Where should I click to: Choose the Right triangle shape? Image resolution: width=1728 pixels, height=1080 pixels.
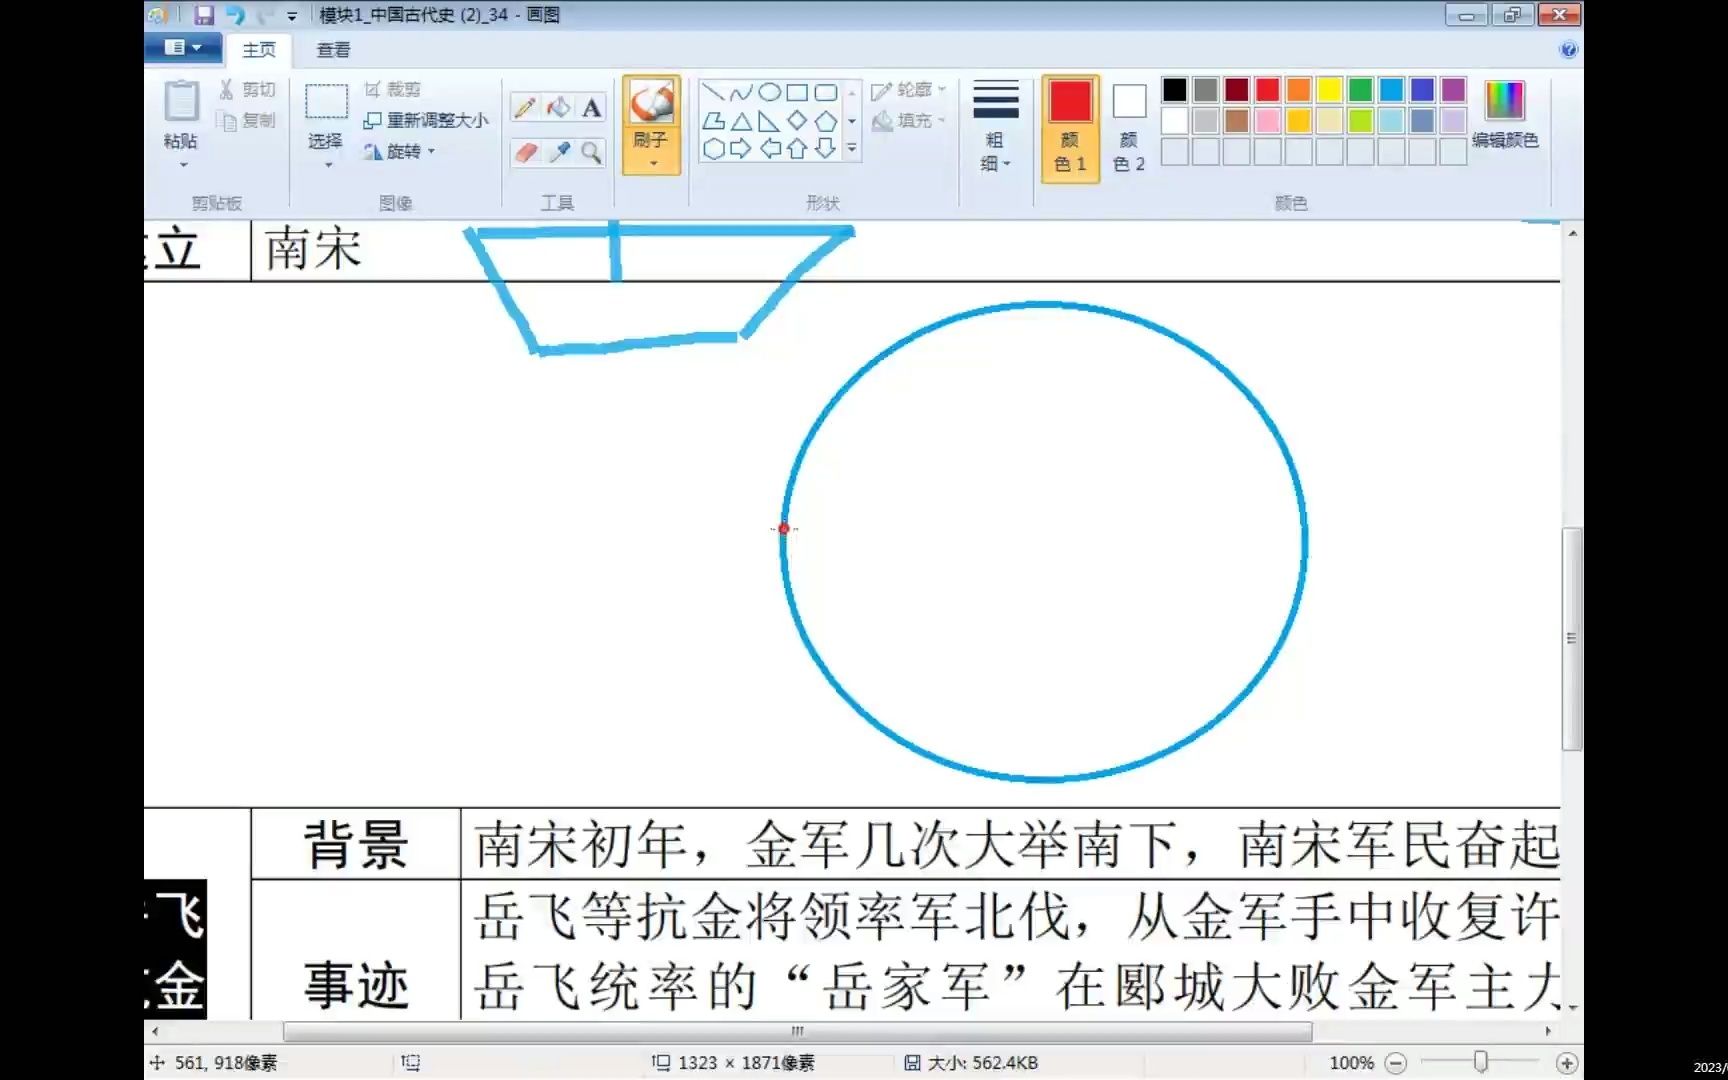pos(769,121)
